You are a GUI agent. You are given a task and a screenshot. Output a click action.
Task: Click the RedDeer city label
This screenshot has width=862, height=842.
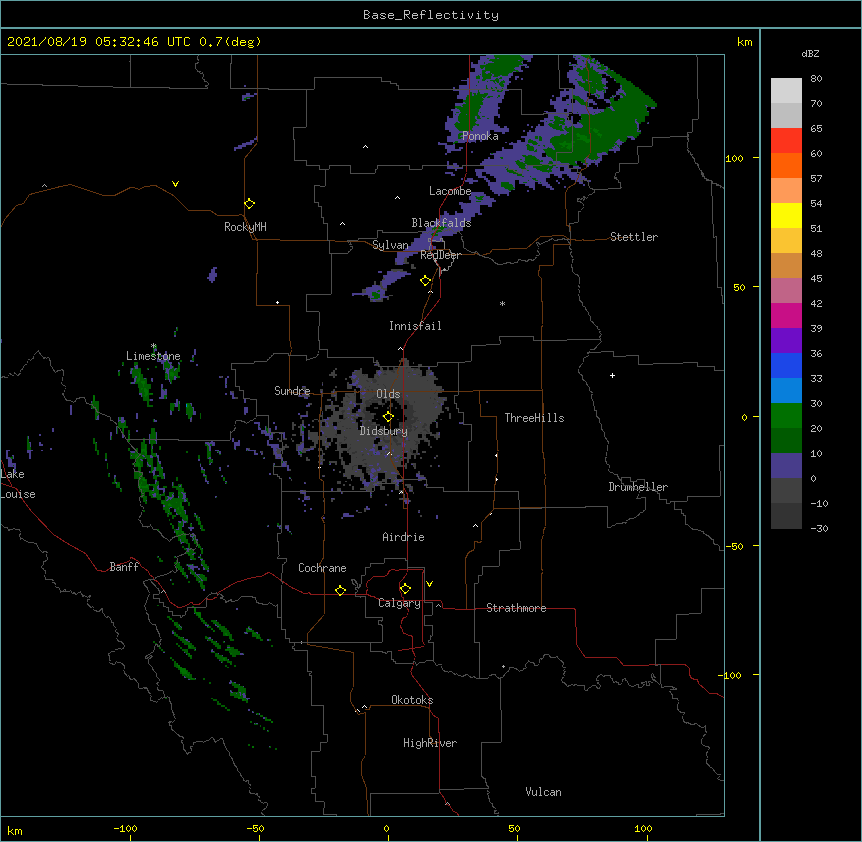pyautogui.click(x=440, y=255)
